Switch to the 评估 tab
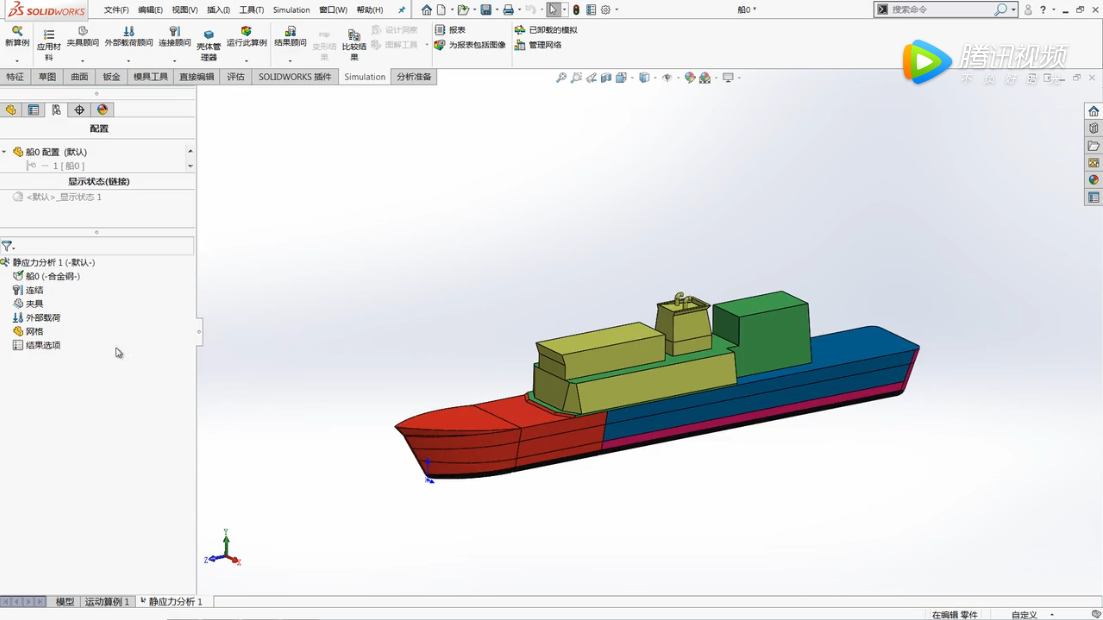The image size is (1103, 620). (x=236, y=77)
